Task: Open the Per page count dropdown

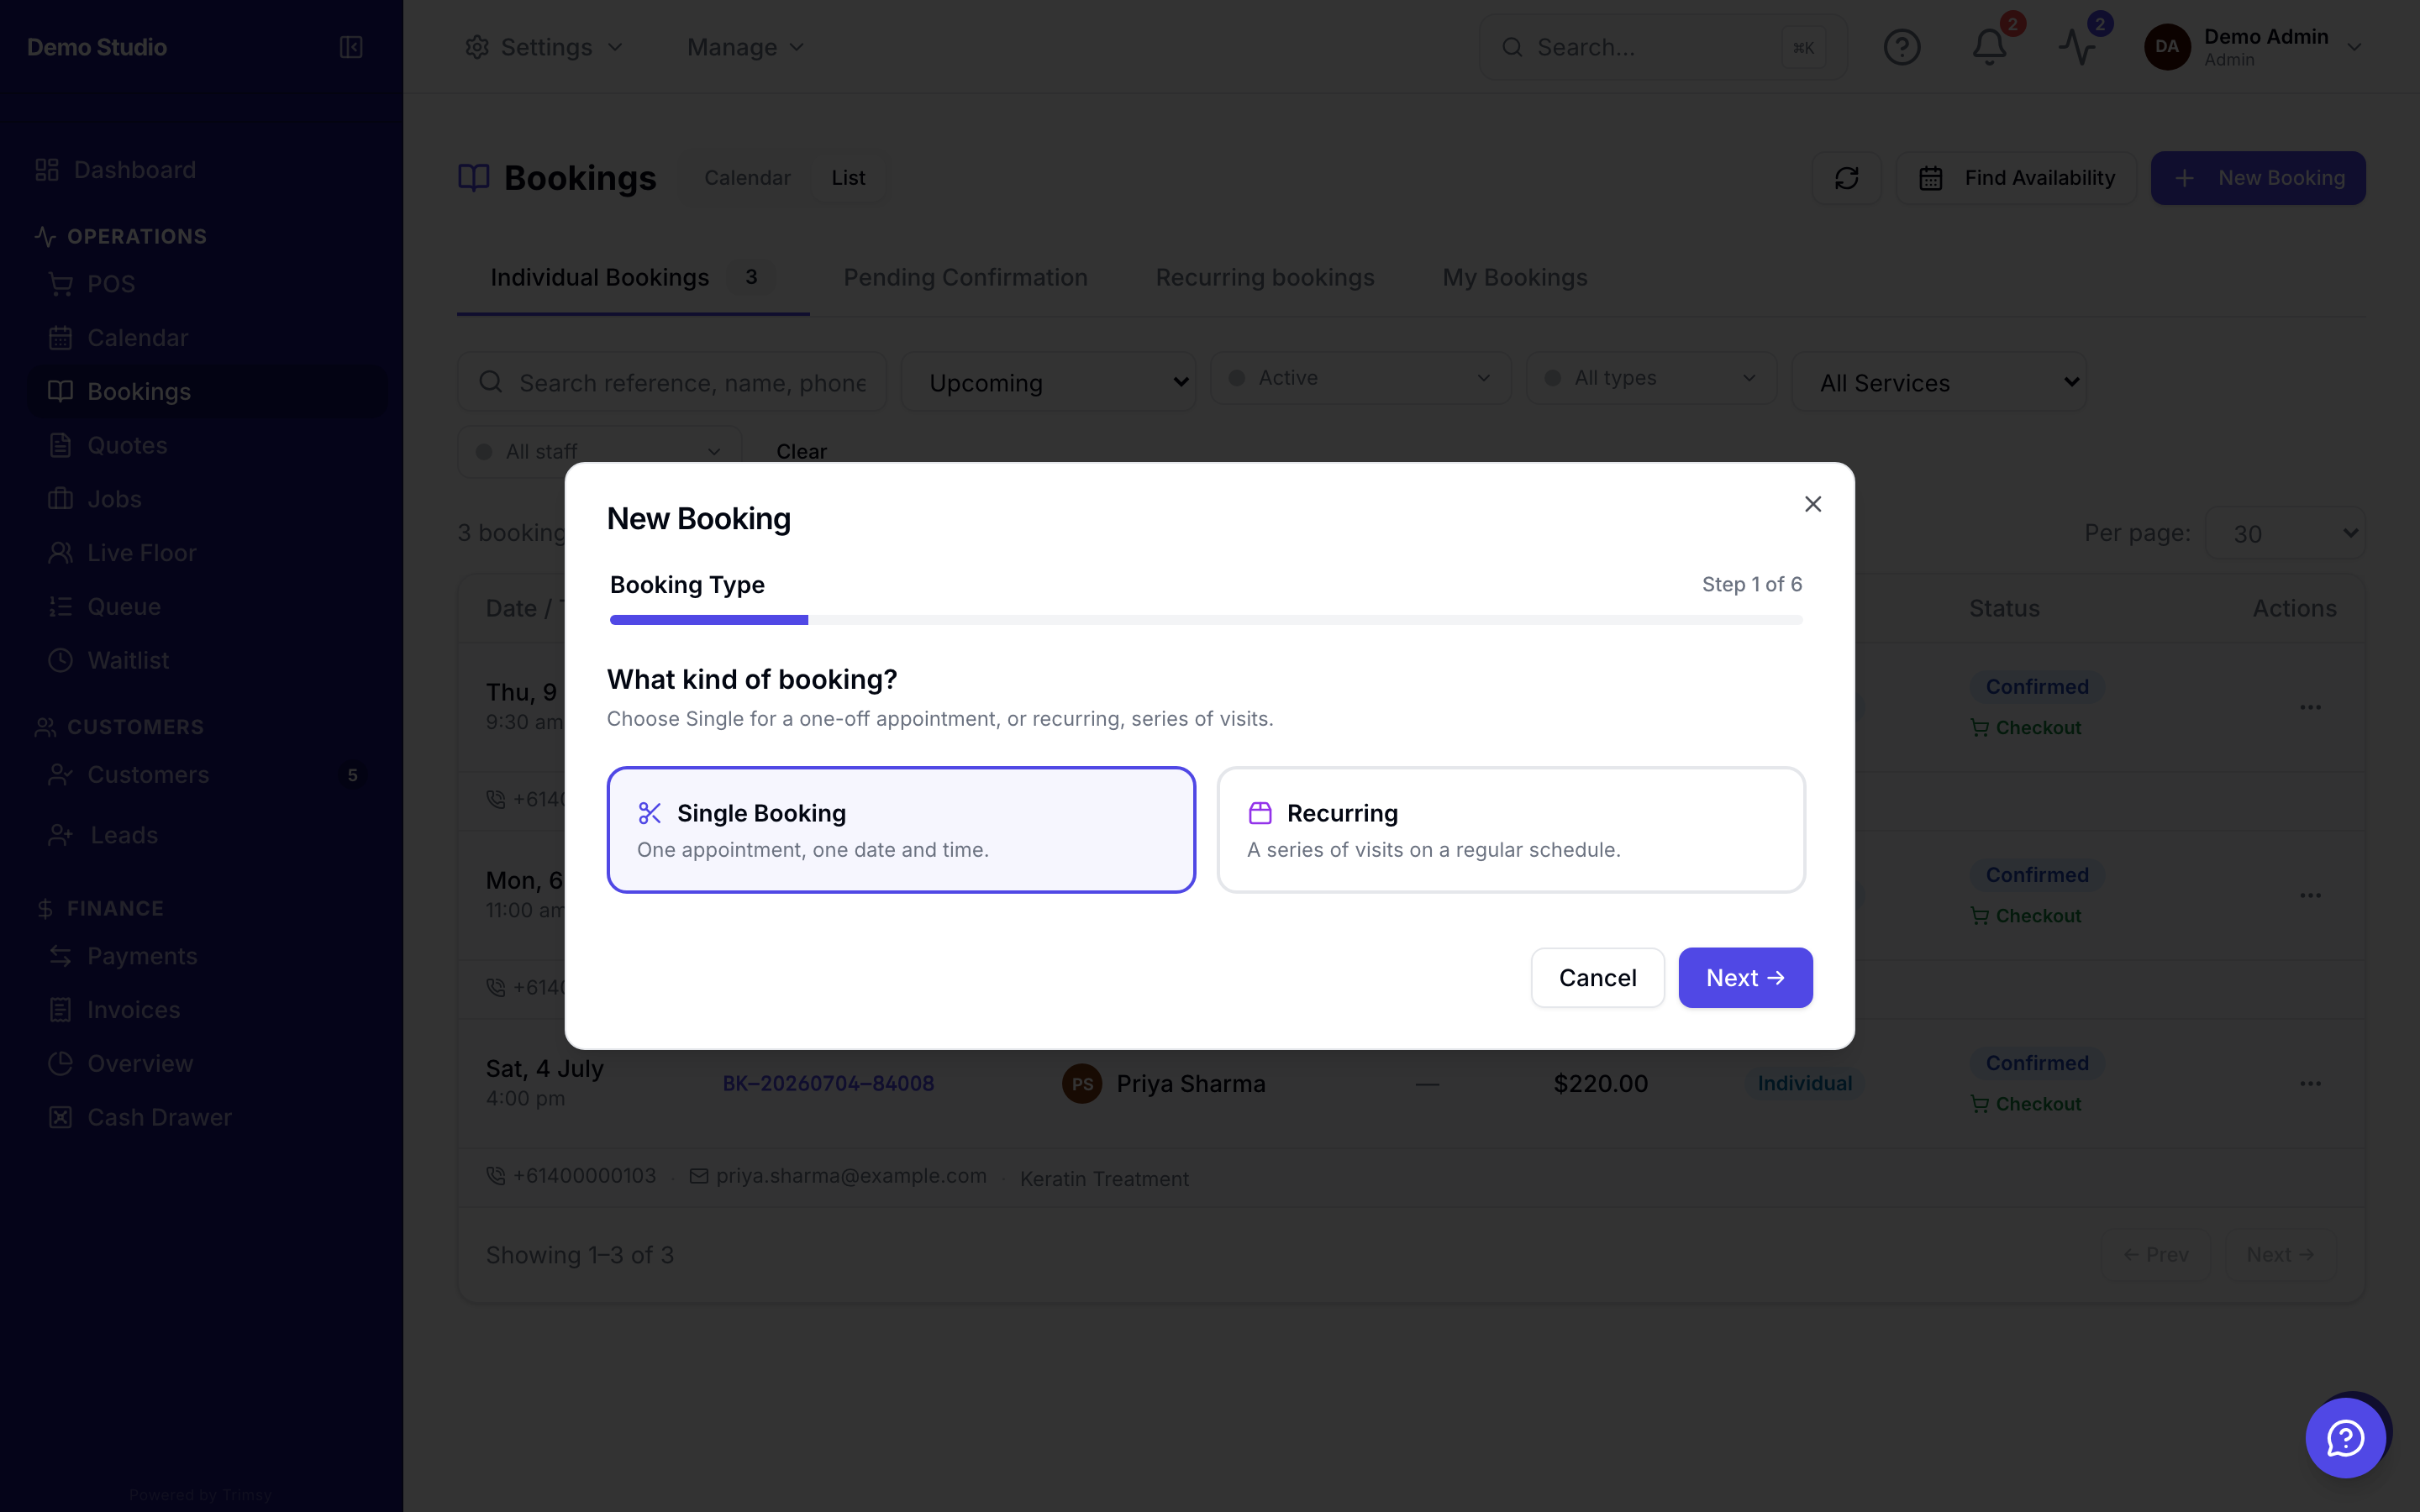Action: [2285, 534]
